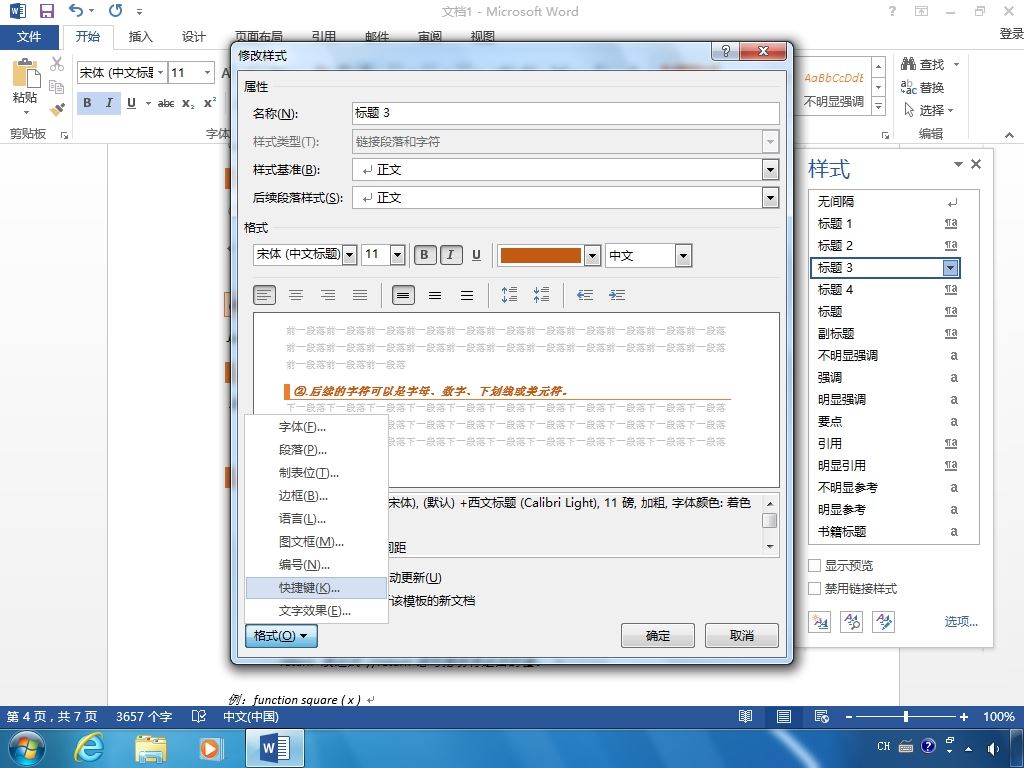Click the Paste clipboard icon in the ribbon

(25, 73)
